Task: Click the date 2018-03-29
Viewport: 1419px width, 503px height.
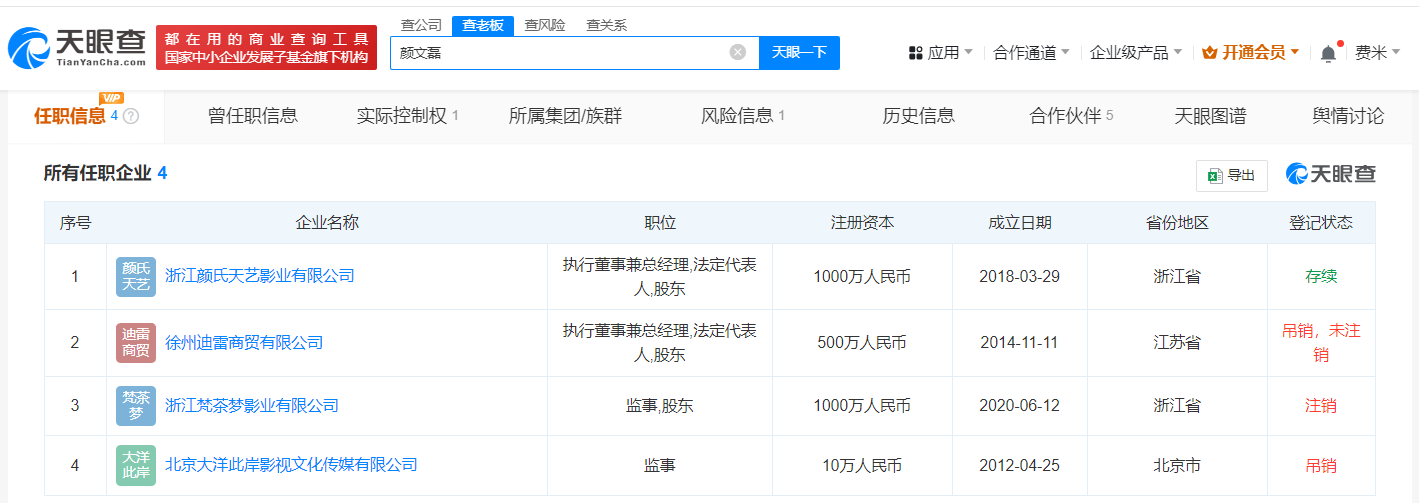Action: [1020, 276]
